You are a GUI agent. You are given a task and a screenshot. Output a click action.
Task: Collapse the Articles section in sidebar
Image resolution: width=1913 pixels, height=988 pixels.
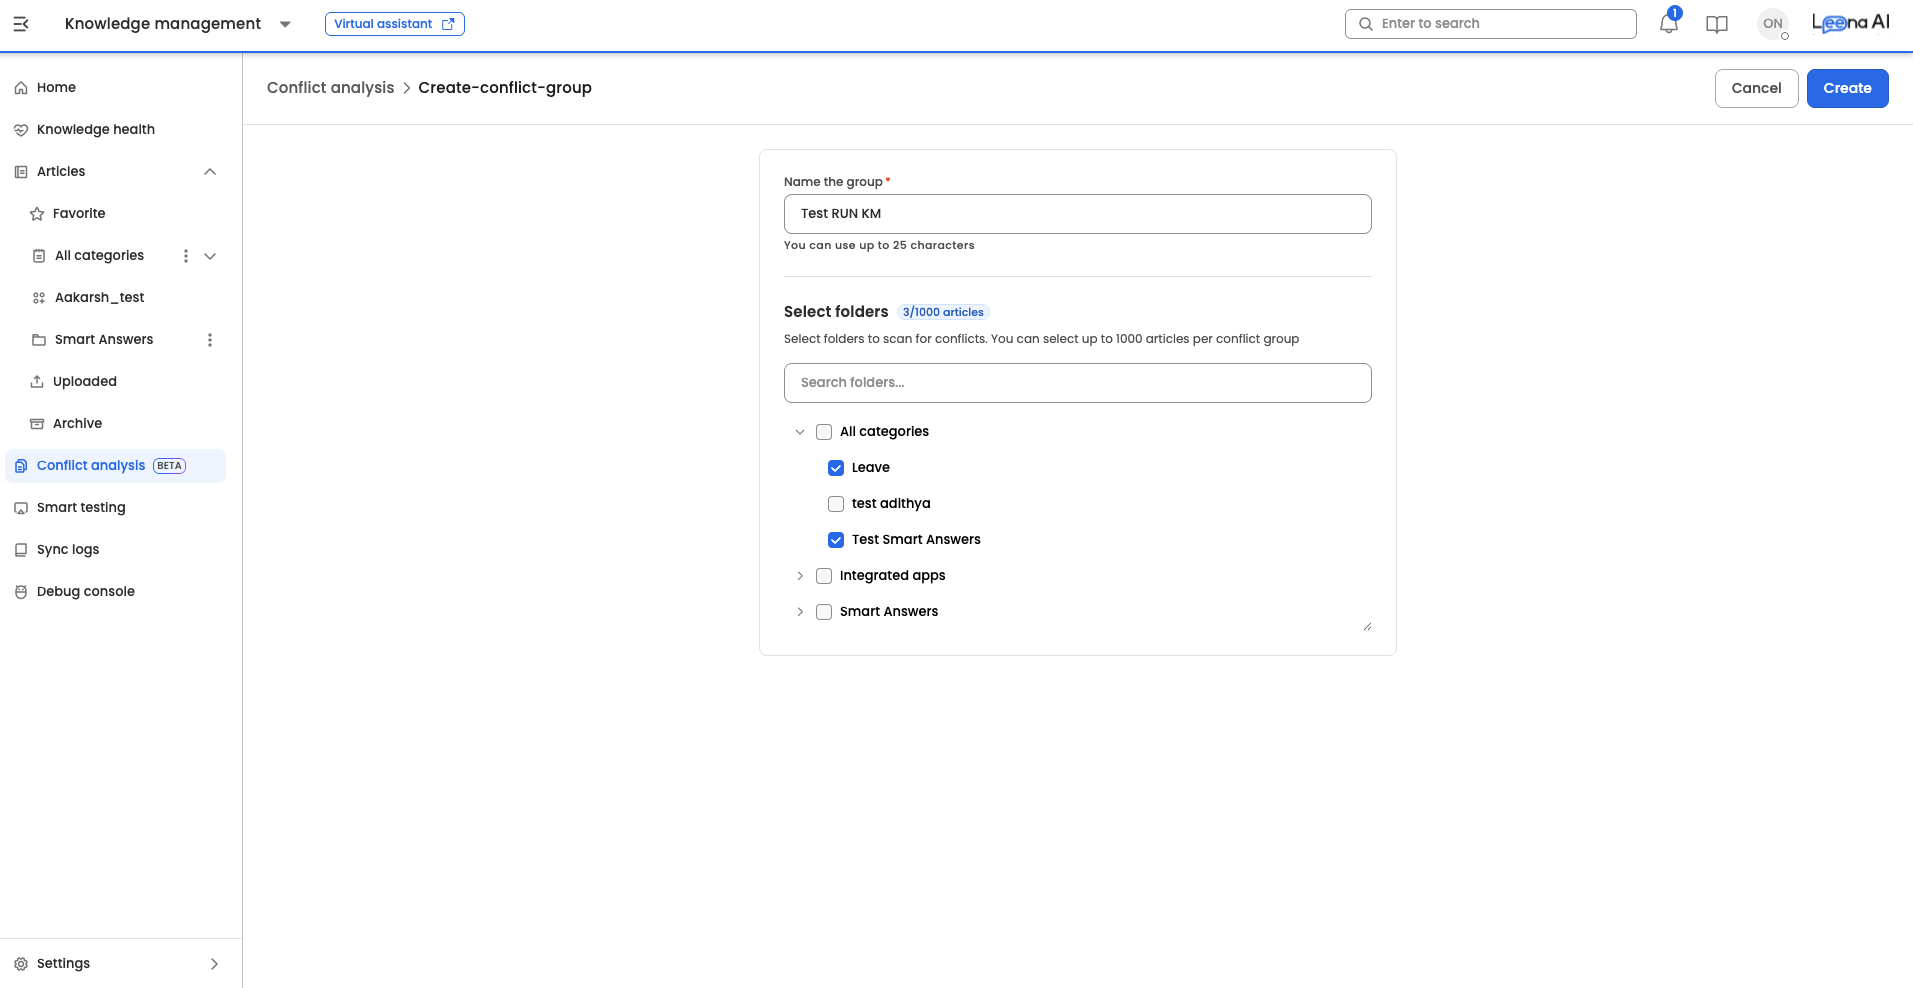coord(210,172)
